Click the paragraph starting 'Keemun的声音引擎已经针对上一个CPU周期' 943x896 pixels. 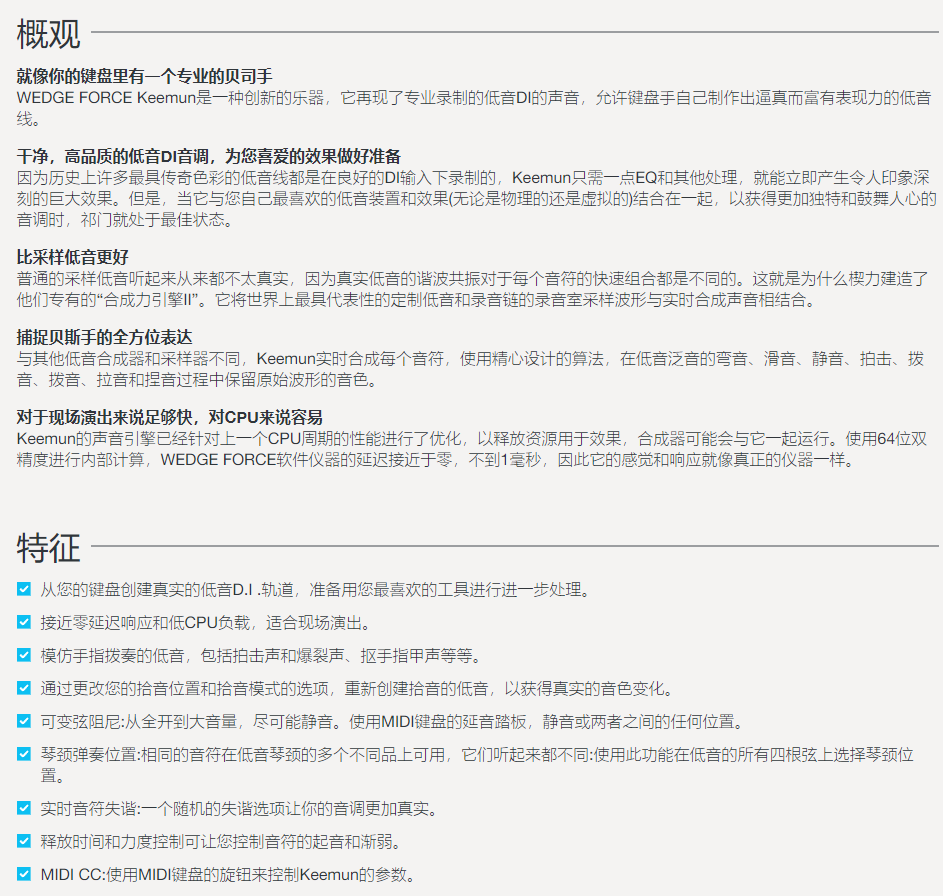tap(472, 449)
